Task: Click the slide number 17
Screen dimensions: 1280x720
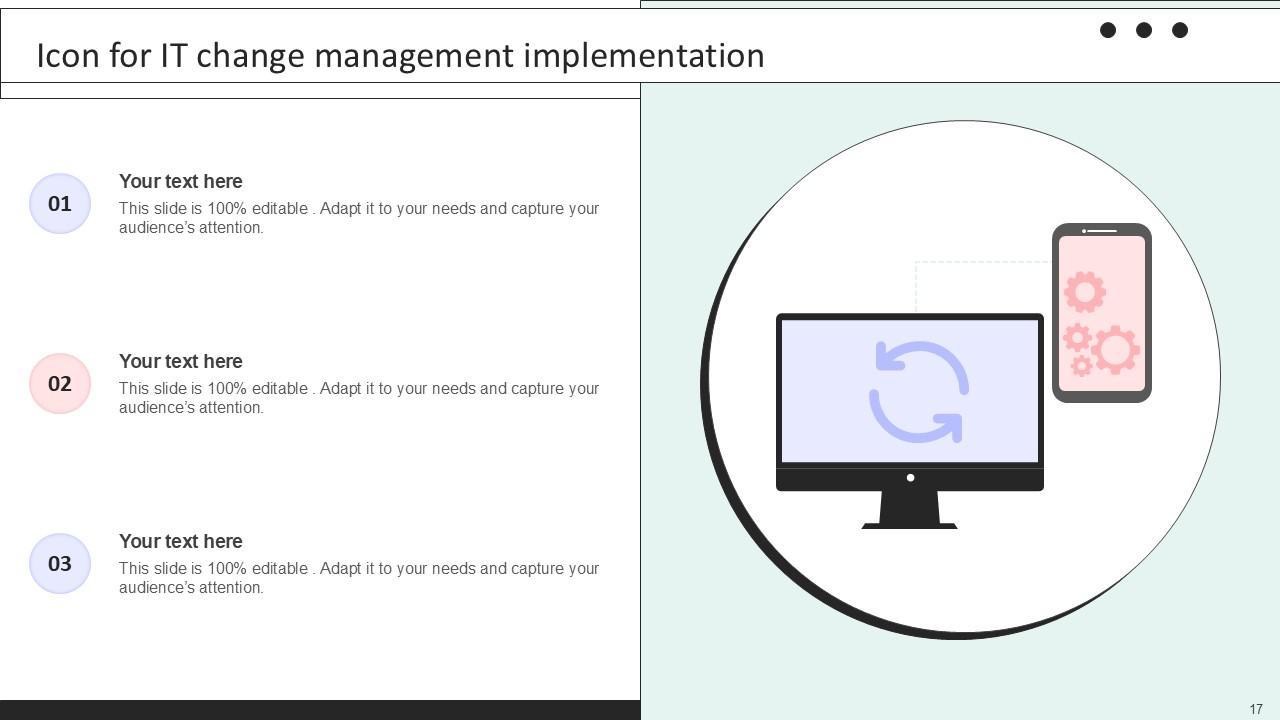Action: (1256, 709)
